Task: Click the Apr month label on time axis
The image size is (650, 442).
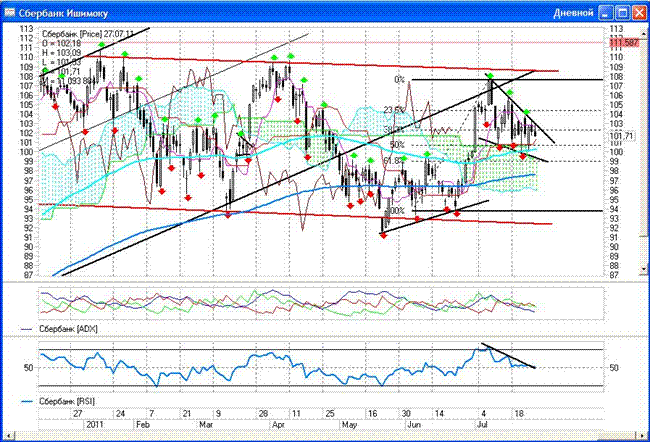Action: (278, 425)
